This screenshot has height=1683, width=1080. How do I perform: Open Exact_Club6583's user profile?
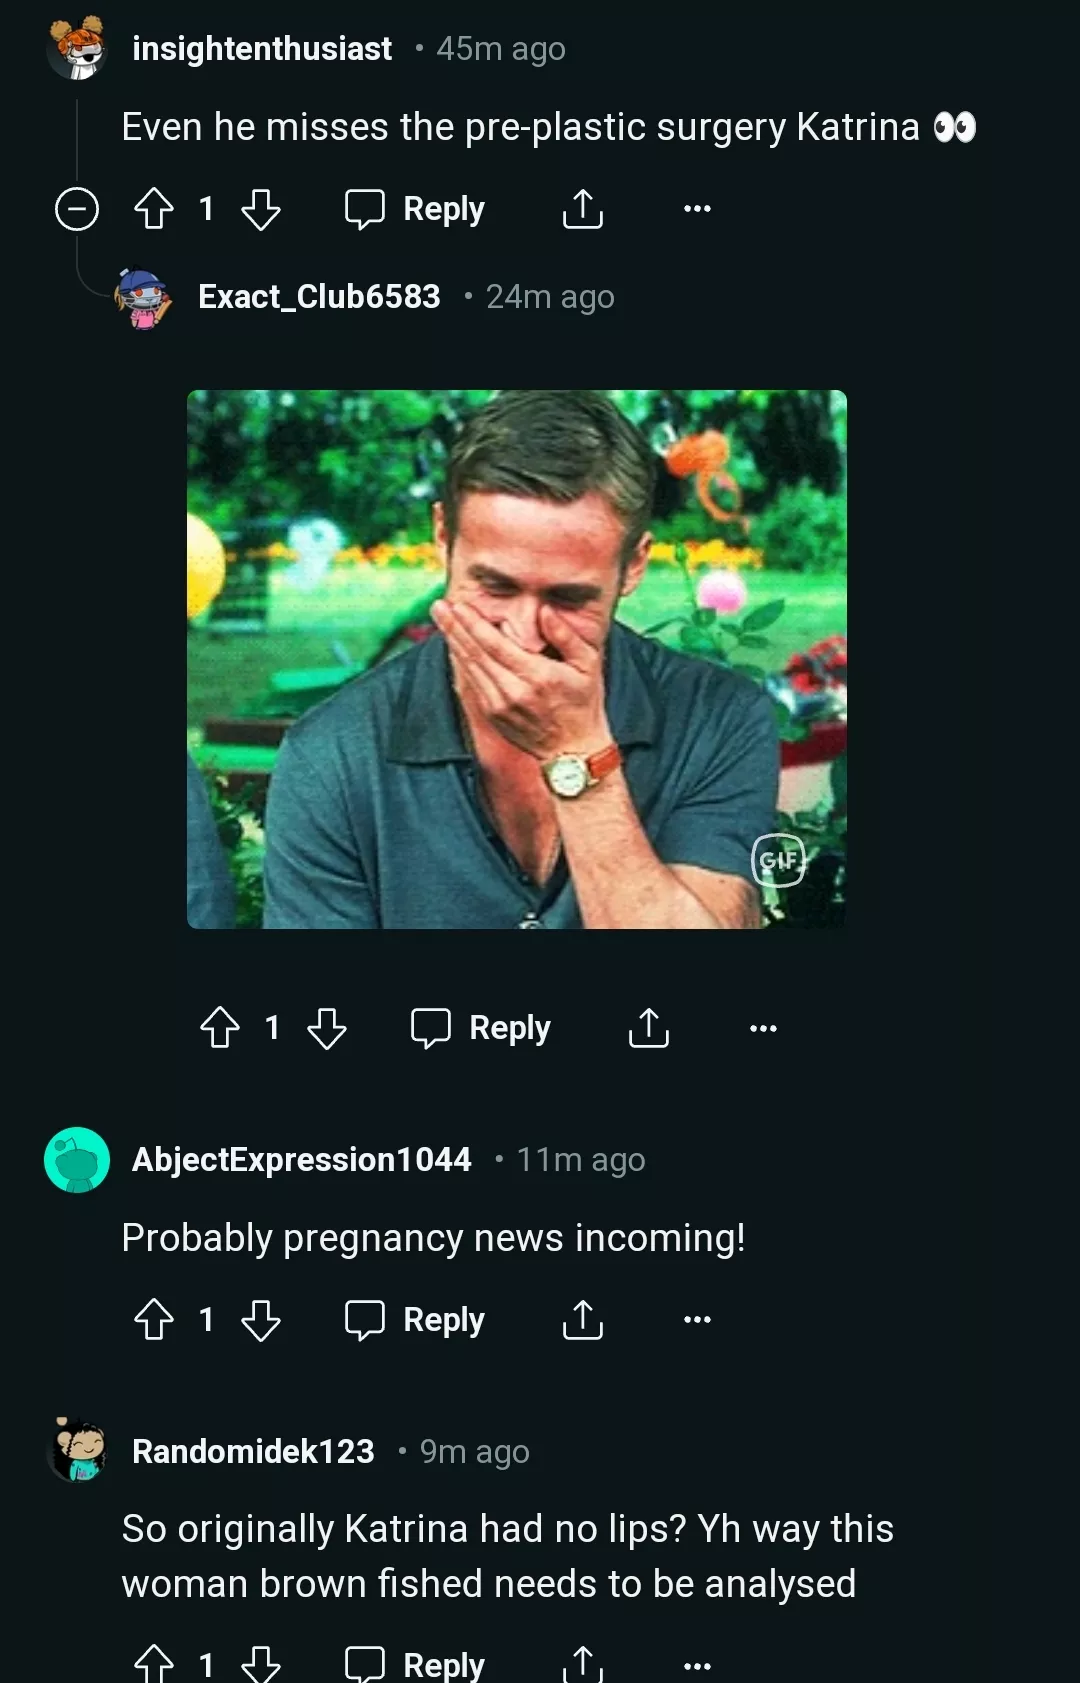[x=319, y=297]
